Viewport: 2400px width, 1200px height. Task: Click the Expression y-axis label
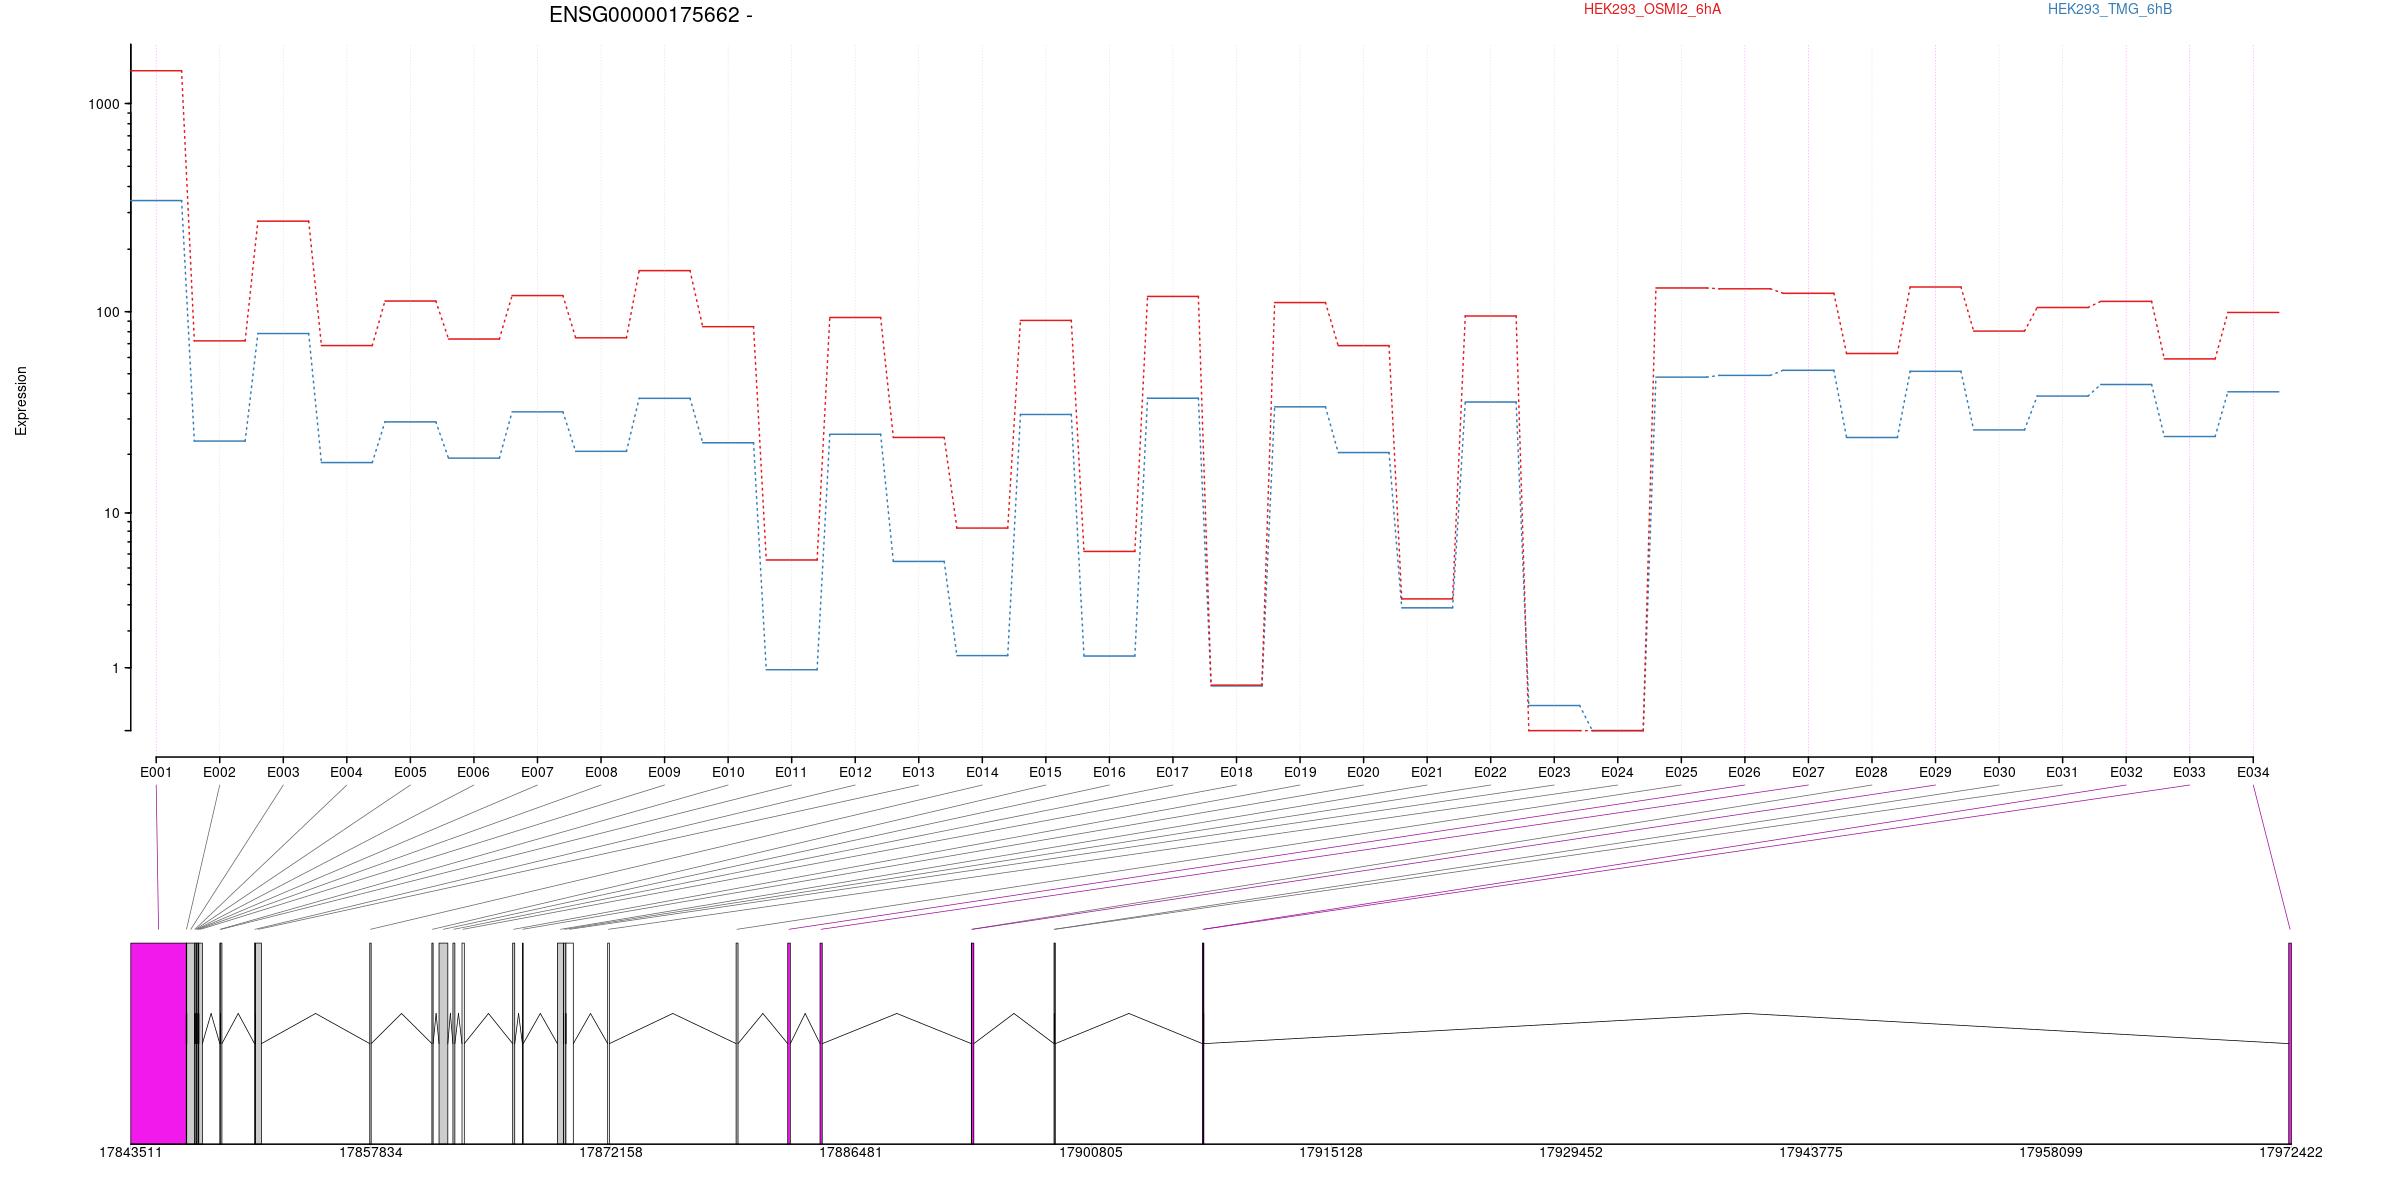[21, 401]
